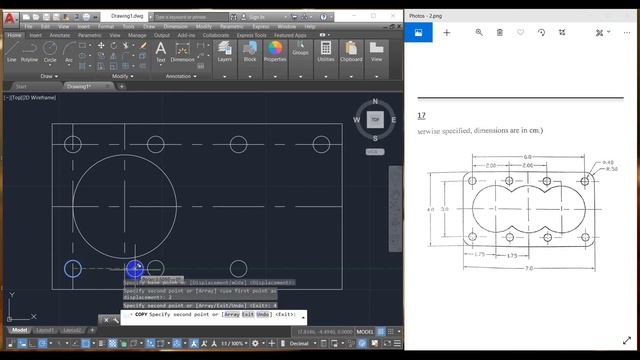
Task: Switch to the Layout1 tab
Action: coord(44,330)
